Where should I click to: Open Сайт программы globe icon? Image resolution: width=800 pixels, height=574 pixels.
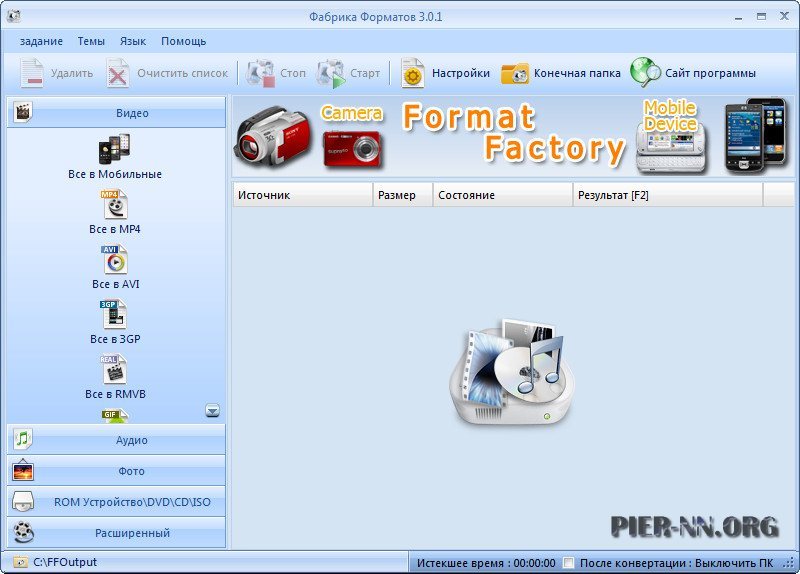[x=645, y=72]
